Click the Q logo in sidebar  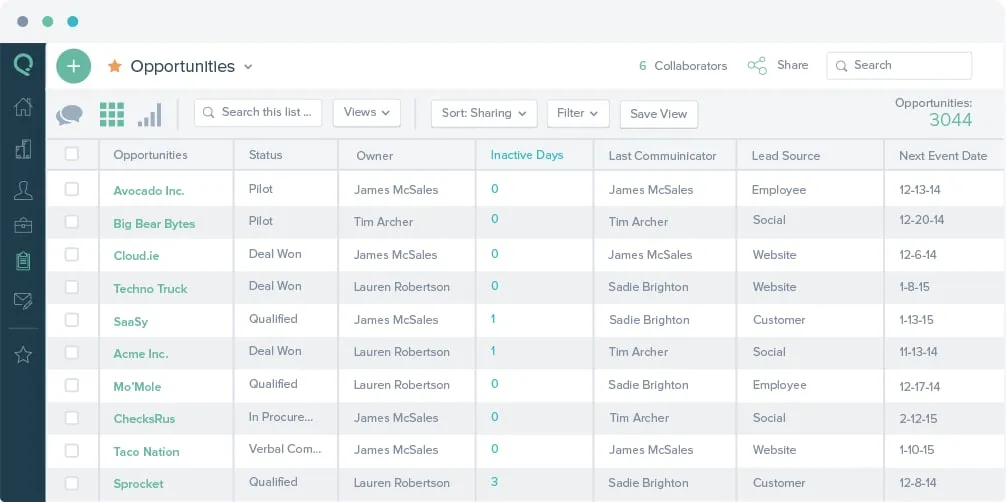coord(23,64)
